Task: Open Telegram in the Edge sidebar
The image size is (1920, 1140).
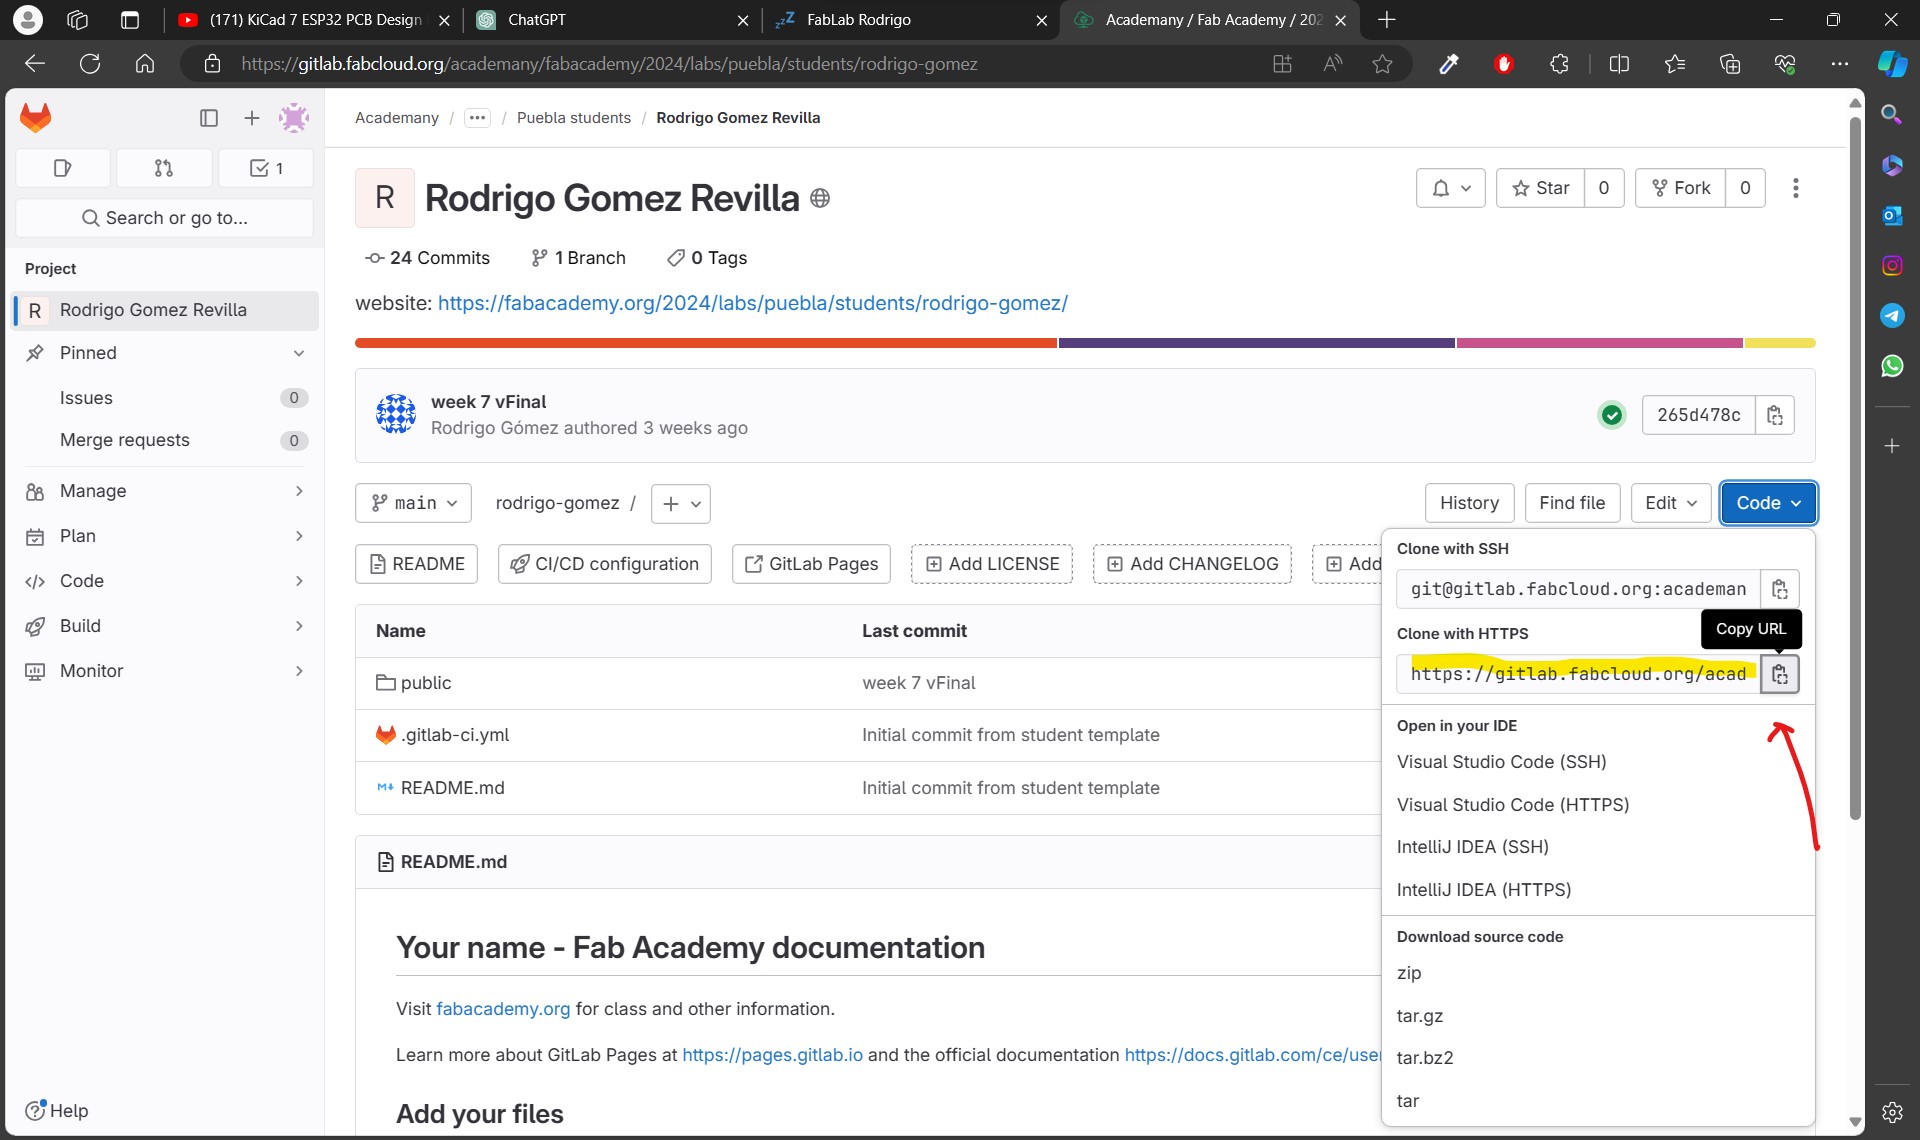Action: click(x=1892, y=316)
